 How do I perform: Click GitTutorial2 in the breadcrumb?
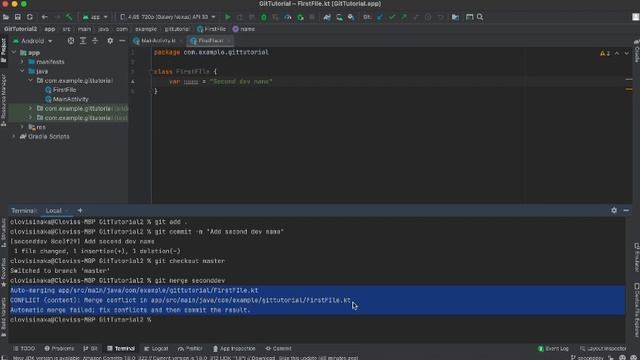(20, 29)
